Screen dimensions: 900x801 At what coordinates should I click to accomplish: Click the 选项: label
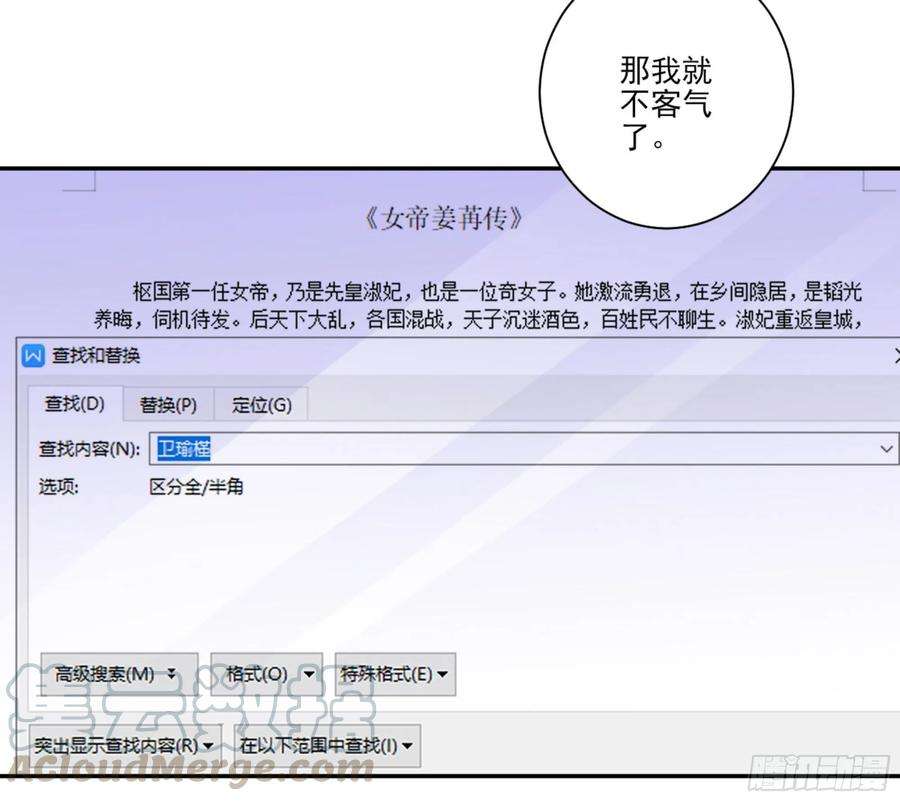tap(59, 487)
